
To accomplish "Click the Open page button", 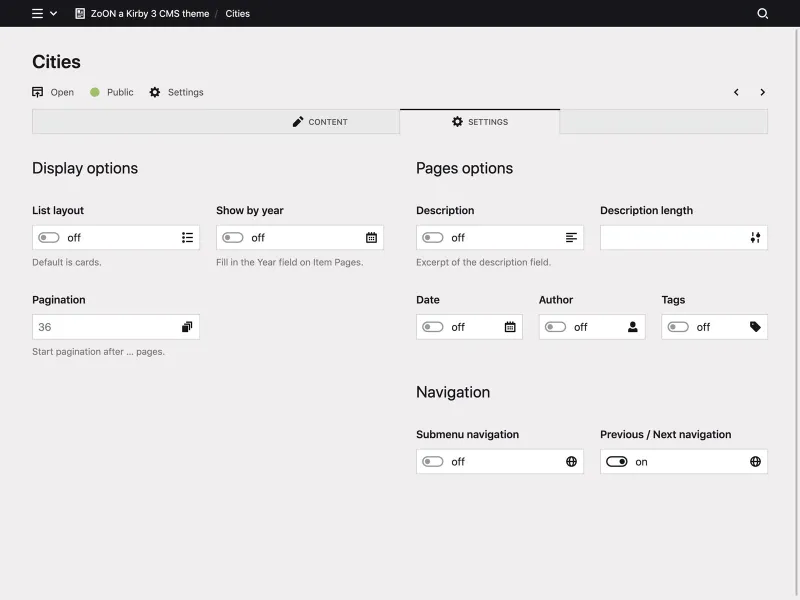I will pyautogui.click(x=52, y=92).
